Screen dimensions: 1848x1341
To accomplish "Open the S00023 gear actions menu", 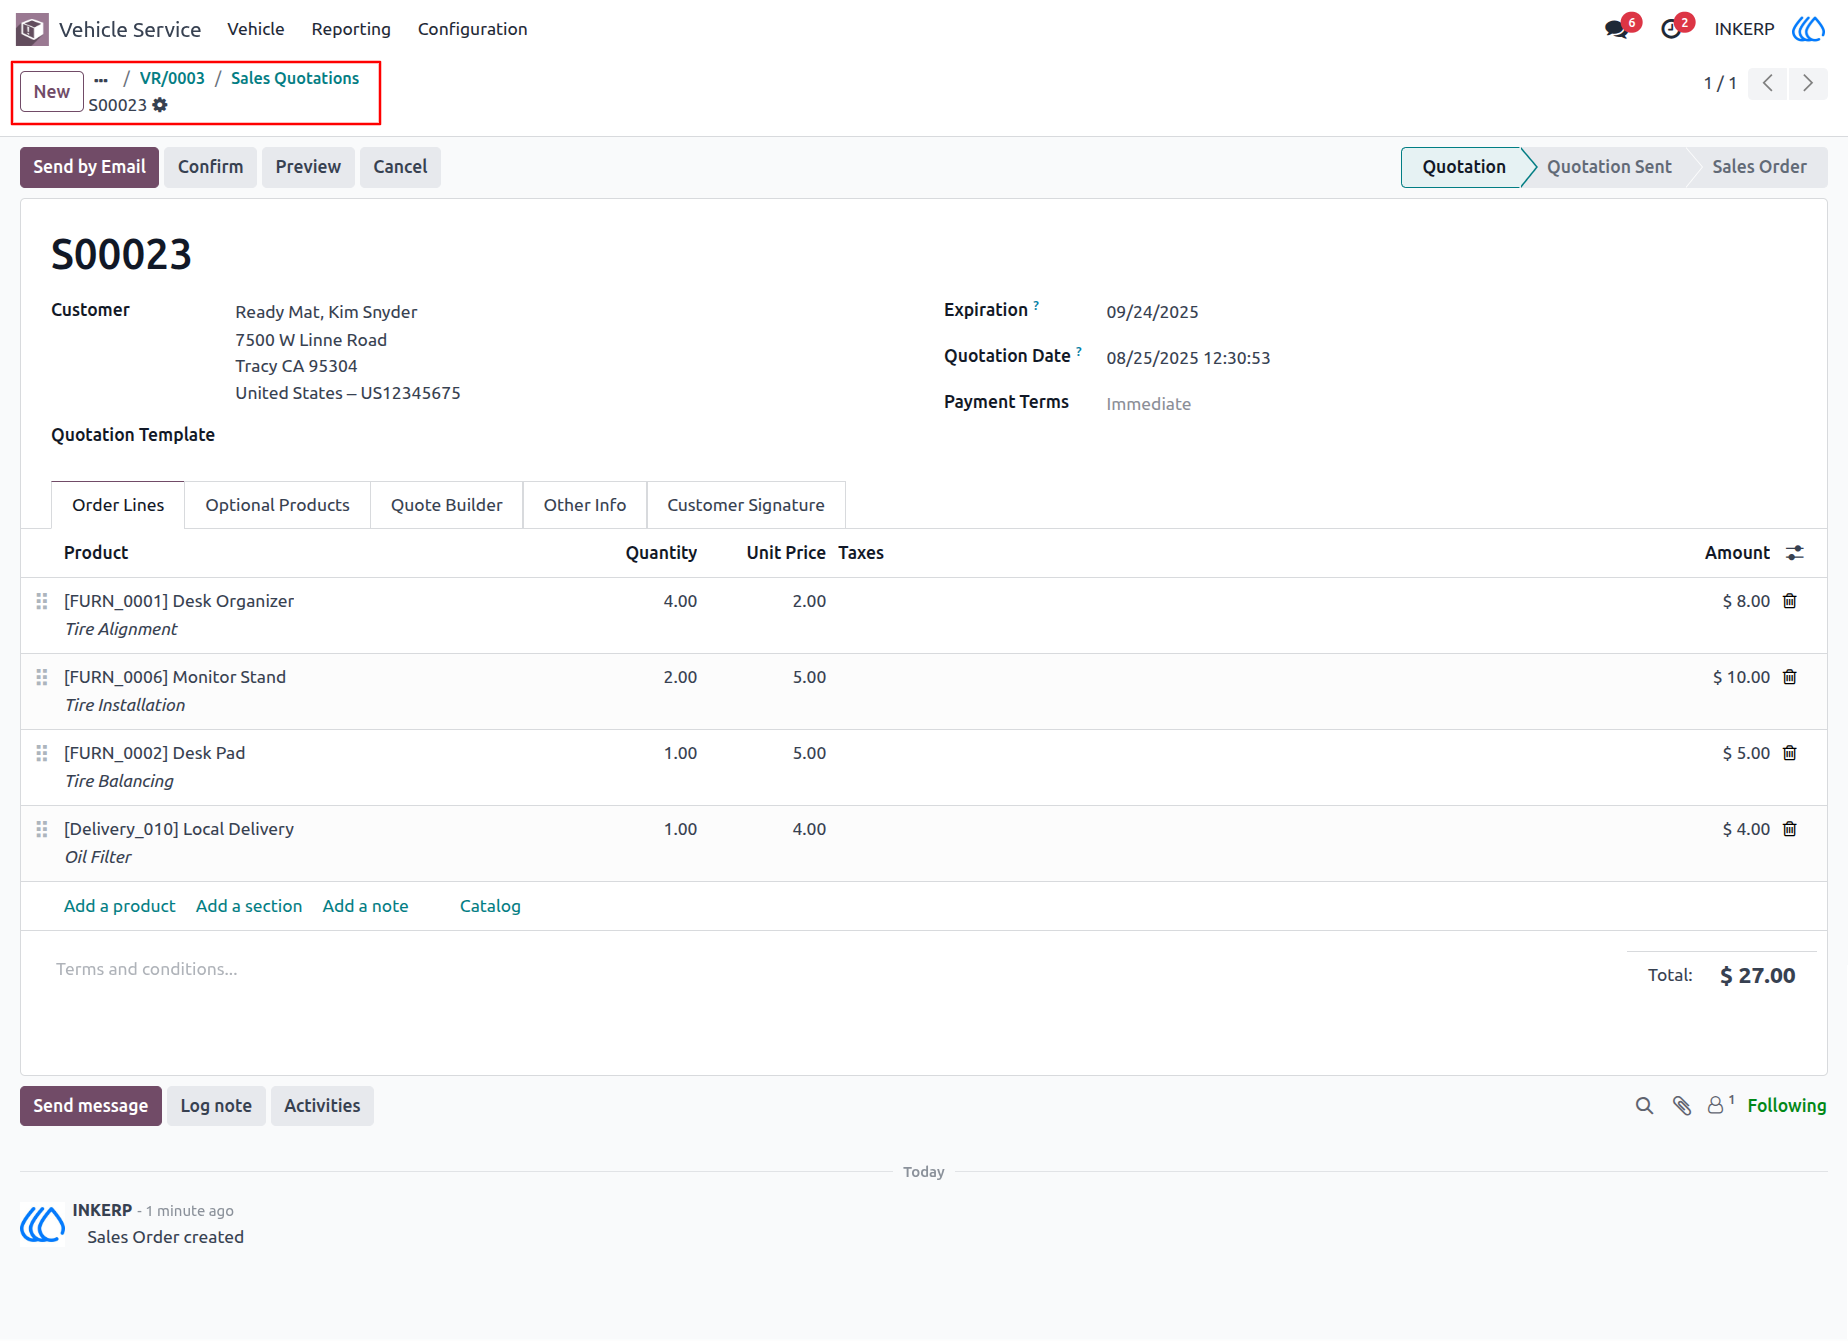I will [x=160, y=105].
